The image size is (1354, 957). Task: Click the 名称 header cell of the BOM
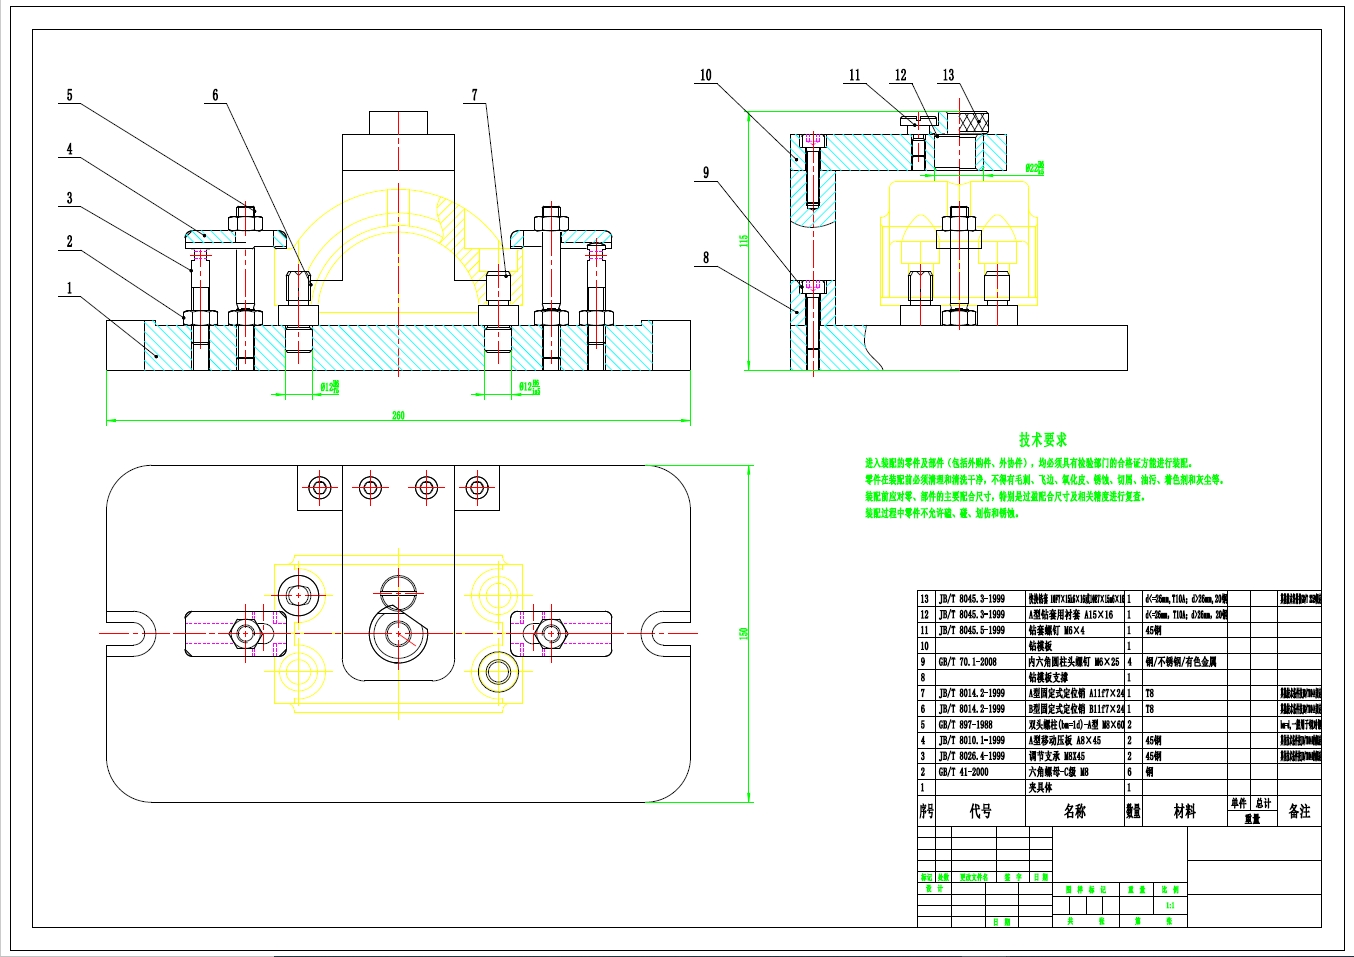pyautogui.click(x=1074, y=813)
